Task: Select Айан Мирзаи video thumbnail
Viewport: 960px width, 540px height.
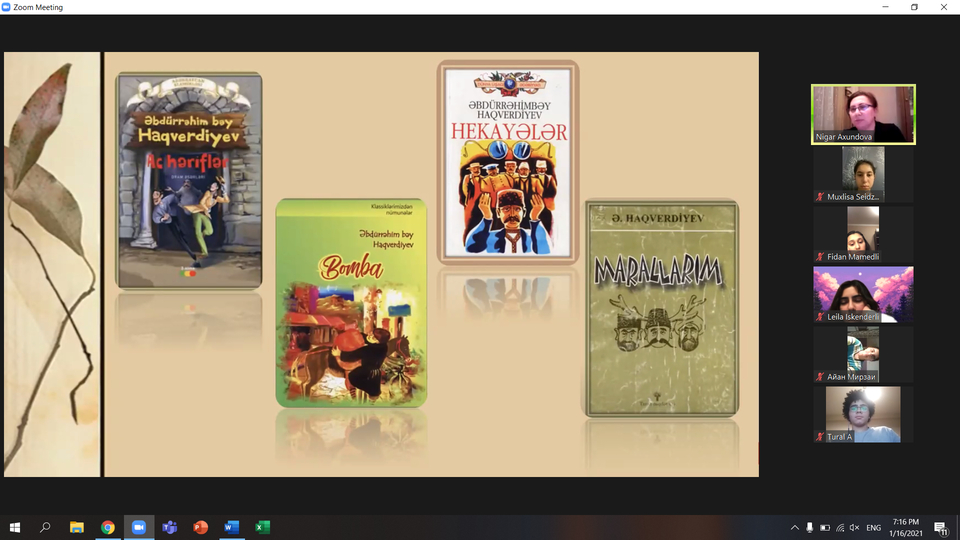Action: coord(863,354)
